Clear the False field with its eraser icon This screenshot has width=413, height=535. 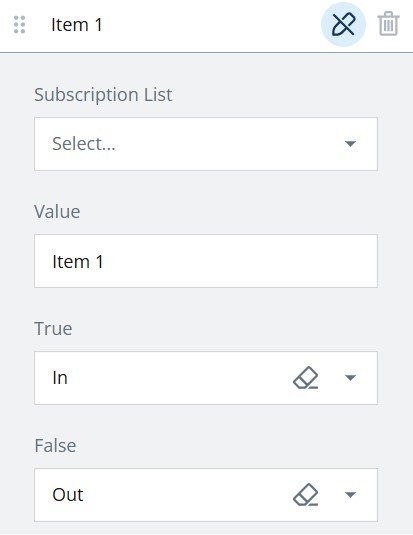tap(305, 494)
